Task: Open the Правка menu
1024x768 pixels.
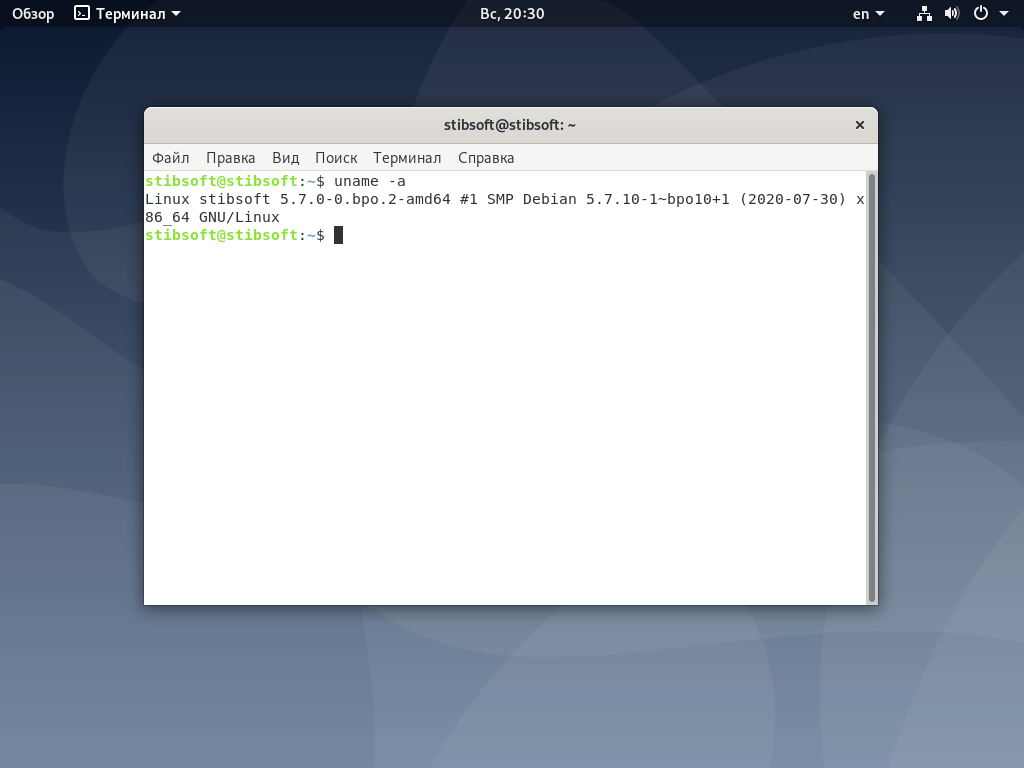Action: coord(231,158)
